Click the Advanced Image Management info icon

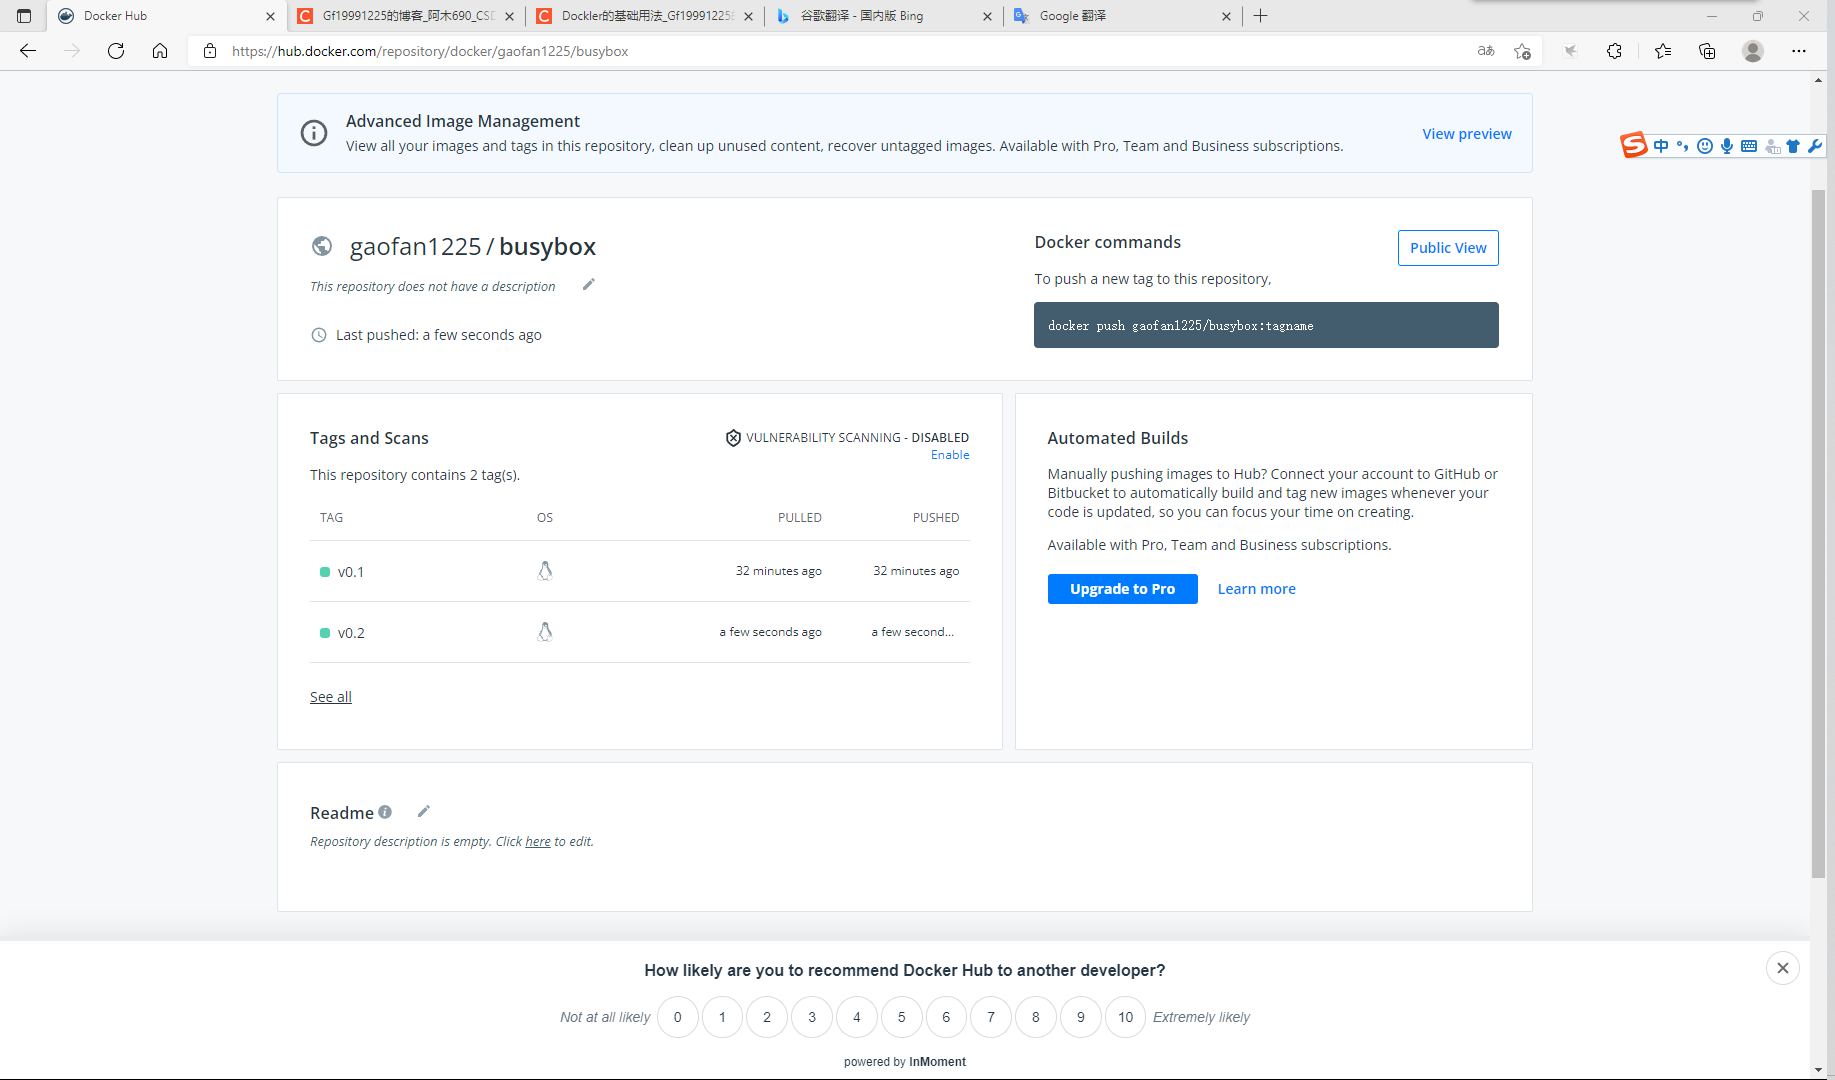[x=314, y=133]
